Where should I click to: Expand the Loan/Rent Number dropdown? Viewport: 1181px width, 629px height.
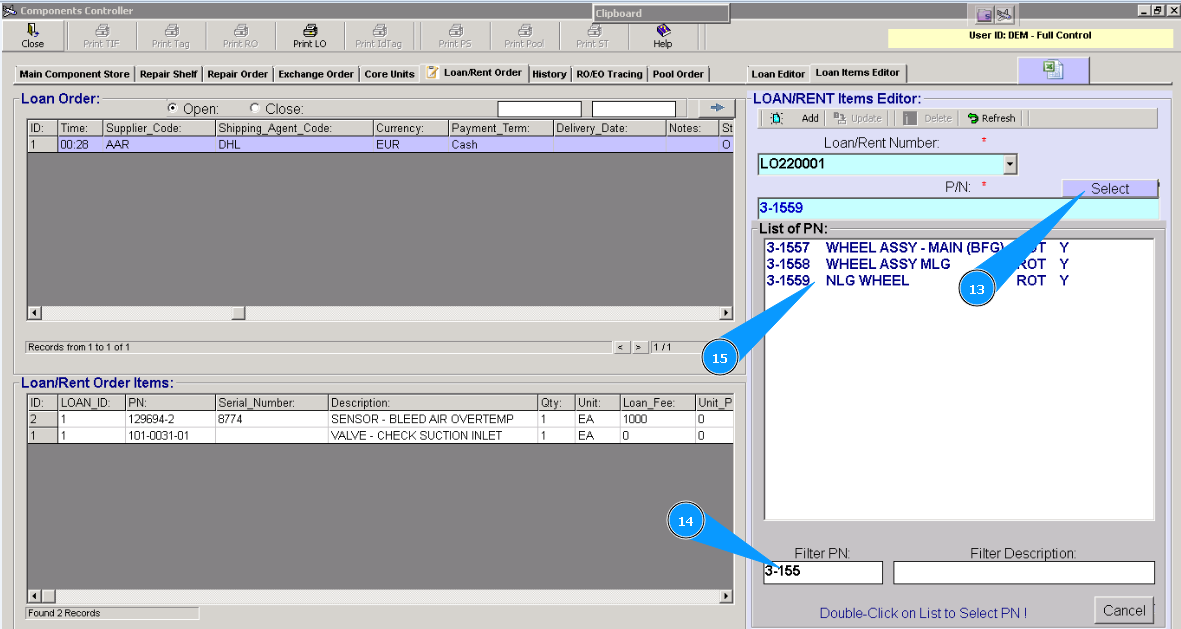click(x=1010, y=164)
